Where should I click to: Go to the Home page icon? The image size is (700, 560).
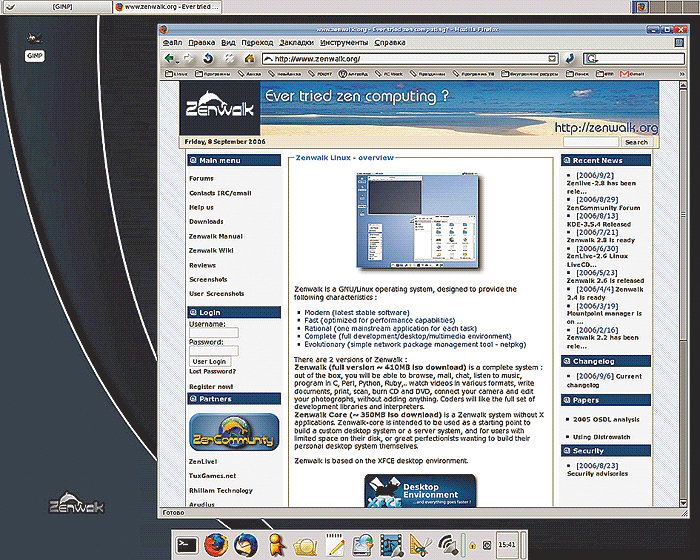(x=249, y=59)
